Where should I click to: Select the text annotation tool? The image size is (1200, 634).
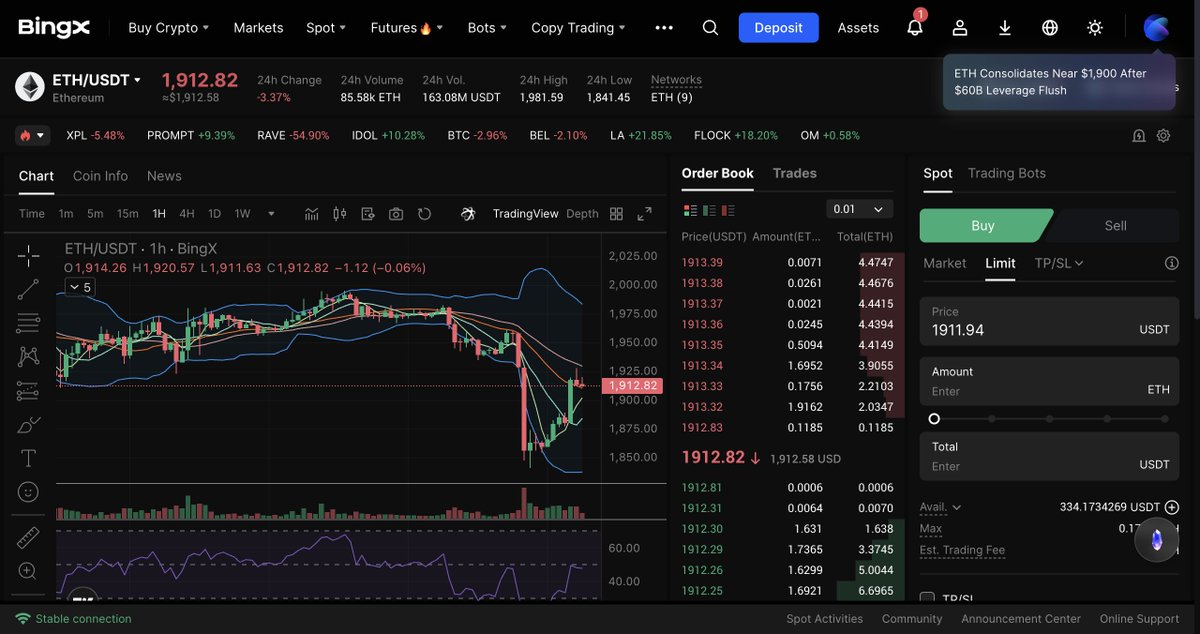tap(28, 458)
